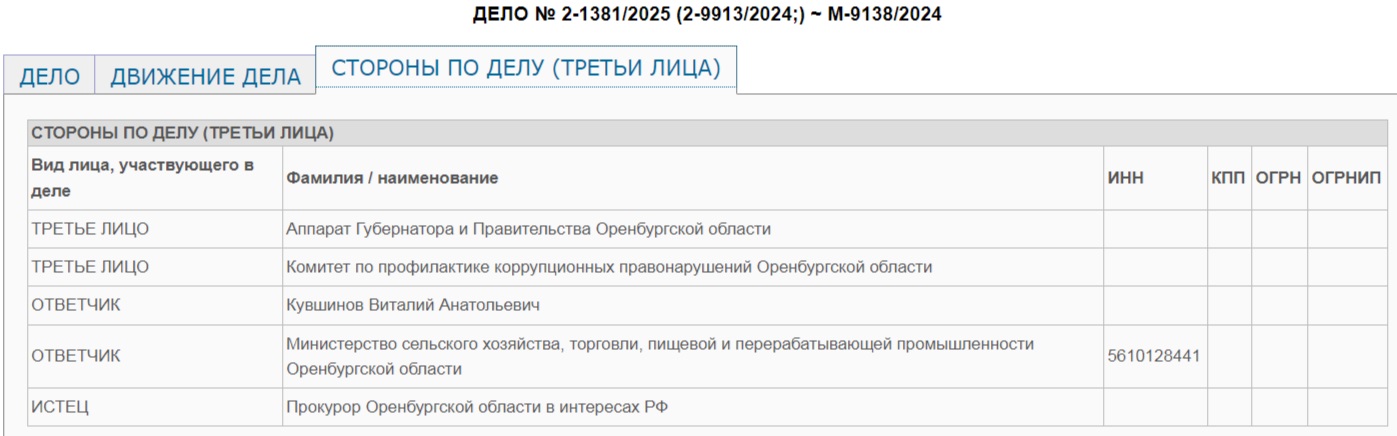The height and width of the screenshot is (436, 1397).
Task: Click the case number heading ДЕЛО № 2-1381/2025
Action: point(706,15)
